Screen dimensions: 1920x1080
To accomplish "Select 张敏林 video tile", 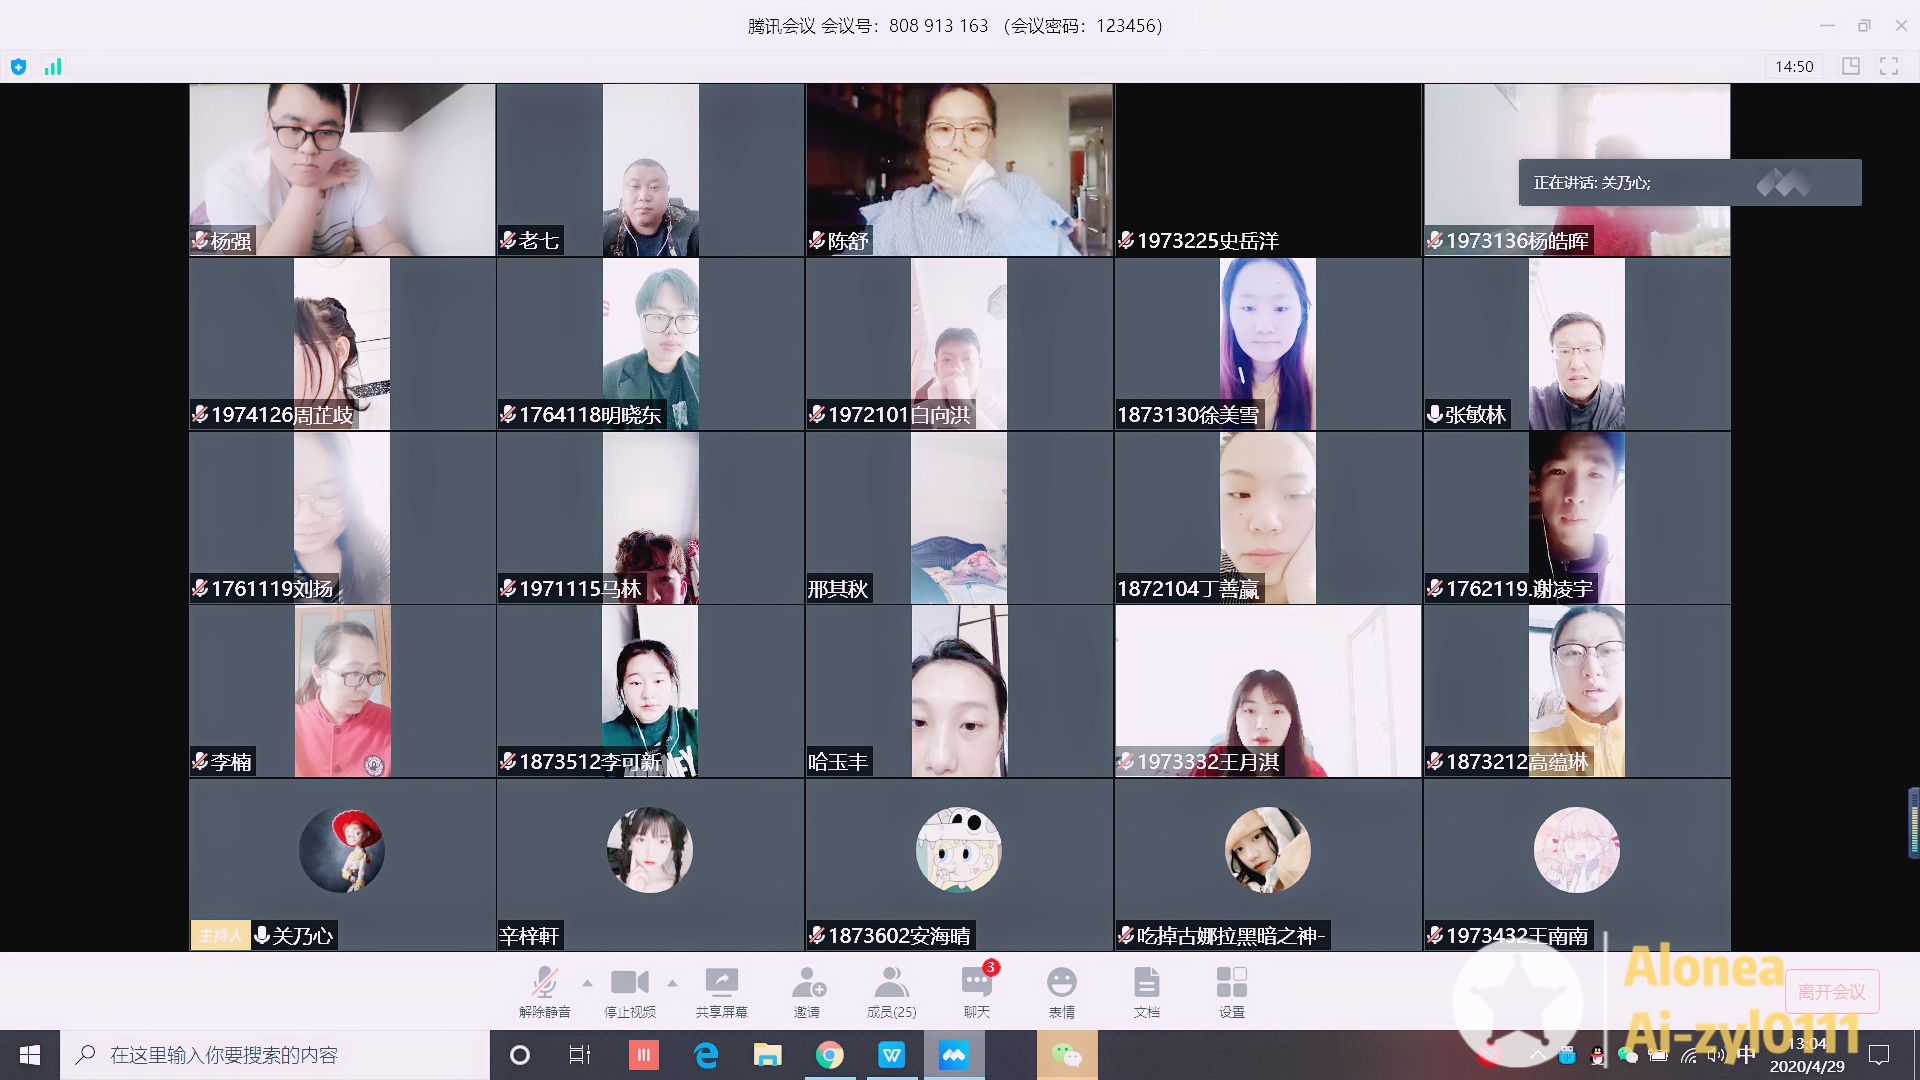I will tap(1576, 344).
